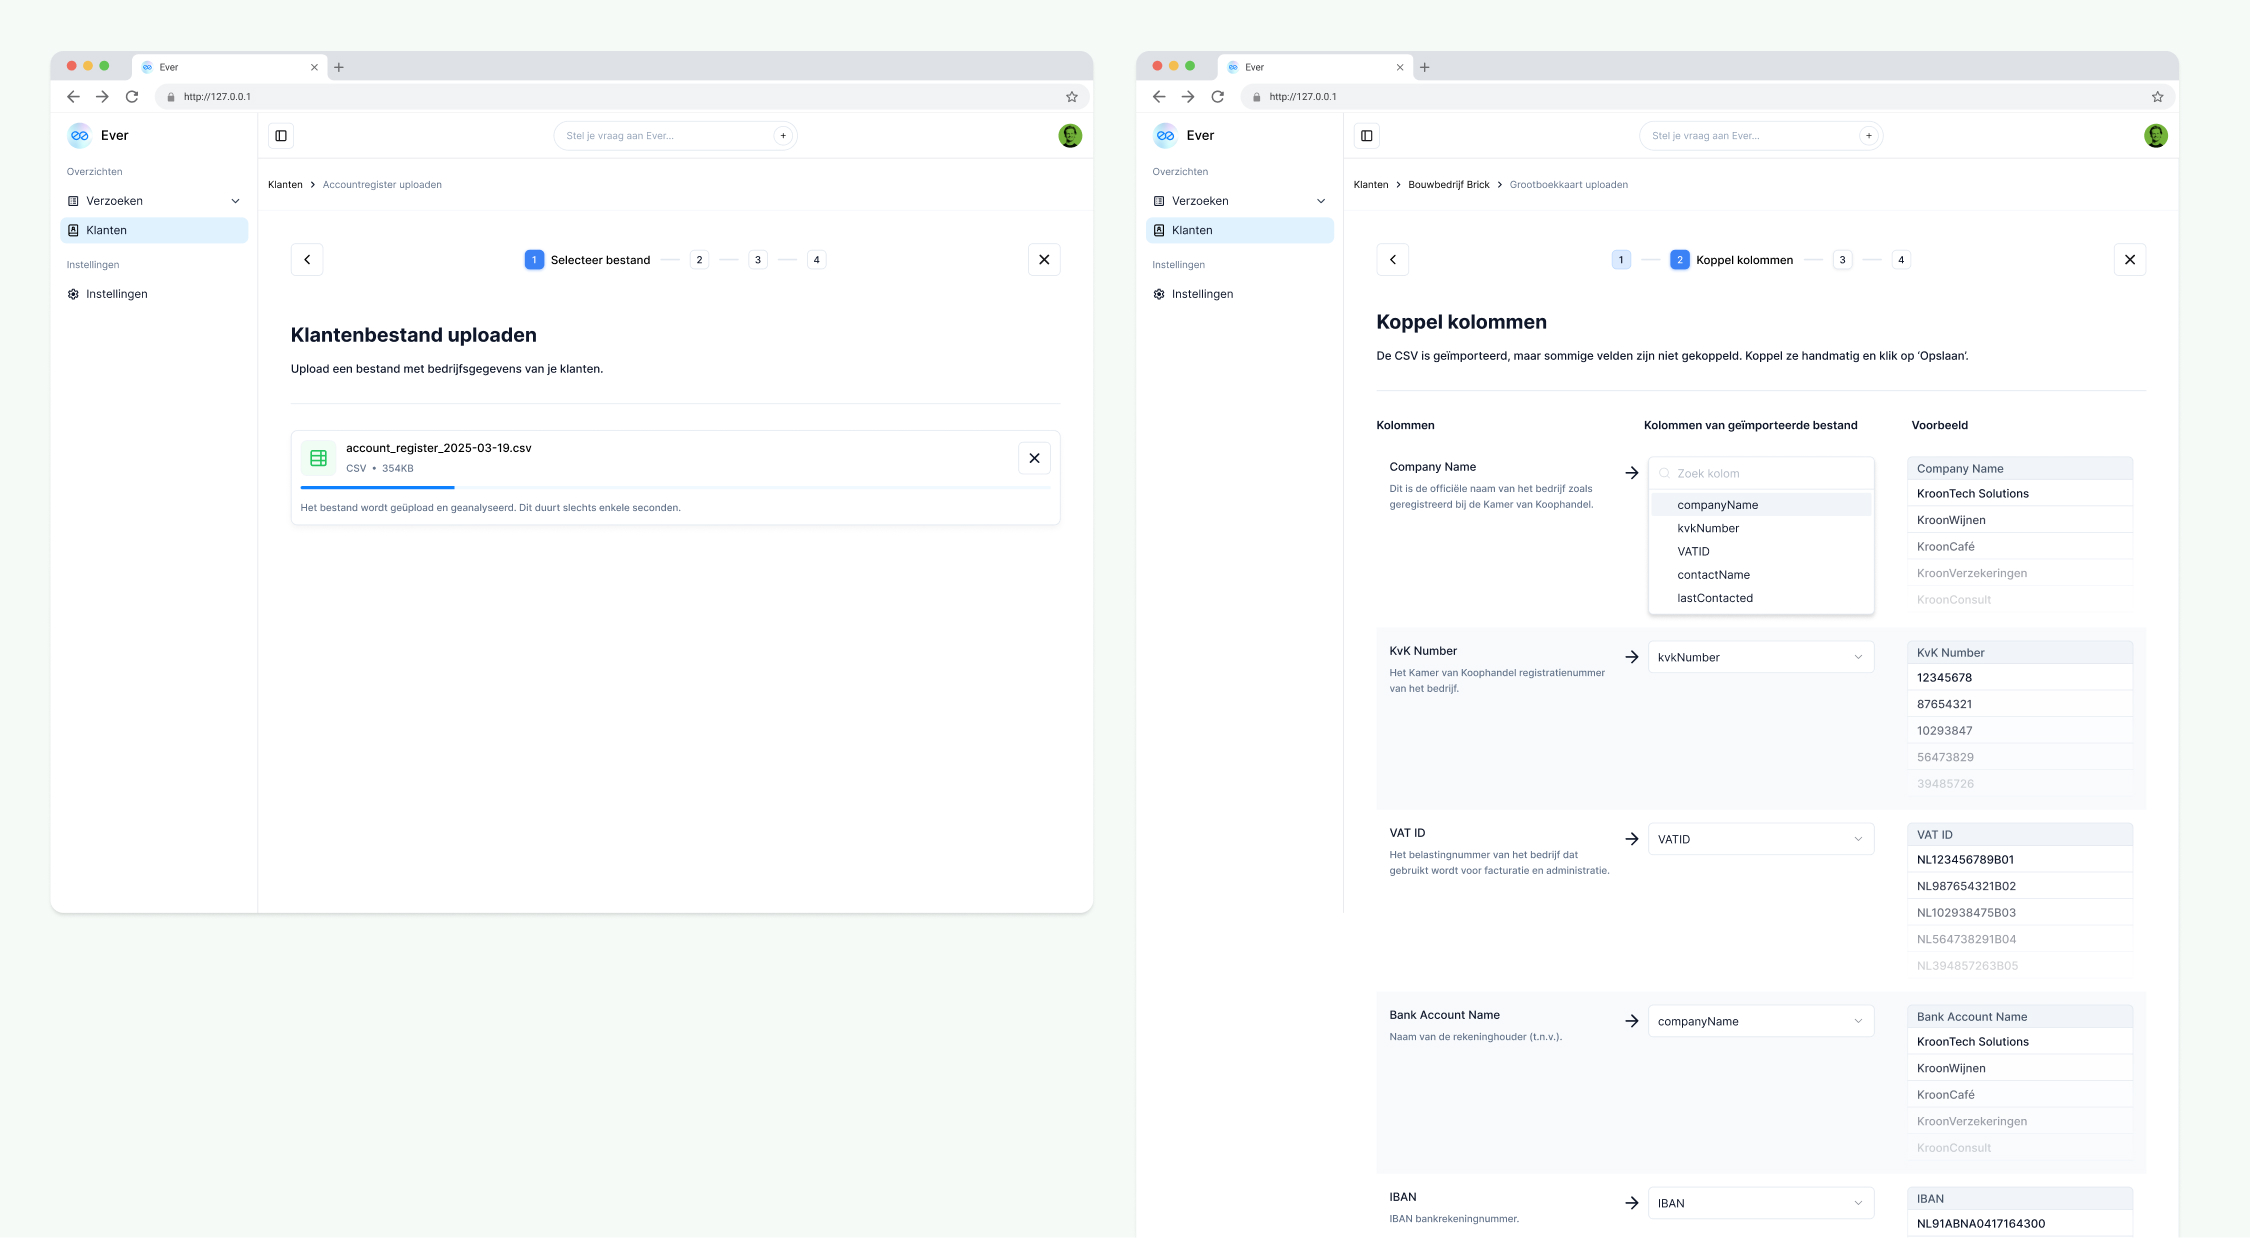Click plus icon in left Ever search bar
The image size is (2250, 1238).
783,136
